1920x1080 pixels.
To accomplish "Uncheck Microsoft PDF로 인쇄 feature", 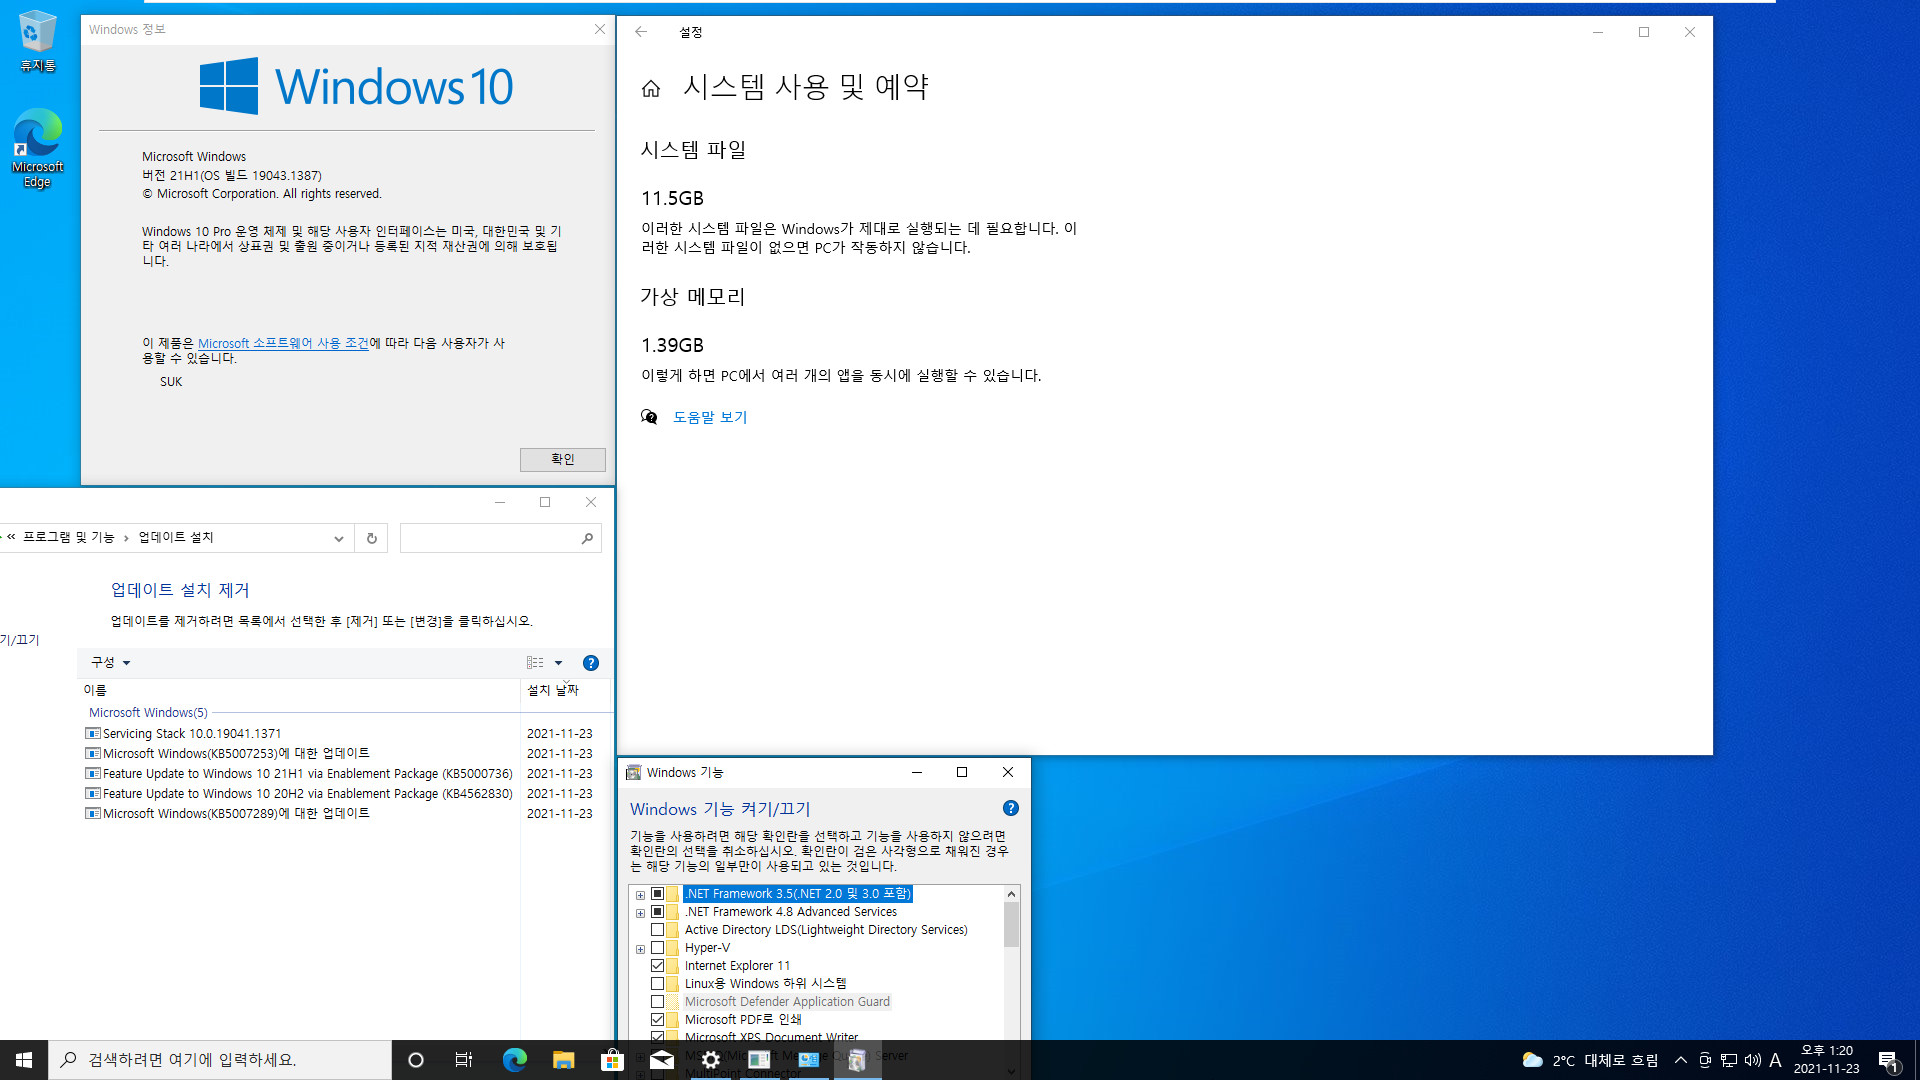I will pos(657,1020).
